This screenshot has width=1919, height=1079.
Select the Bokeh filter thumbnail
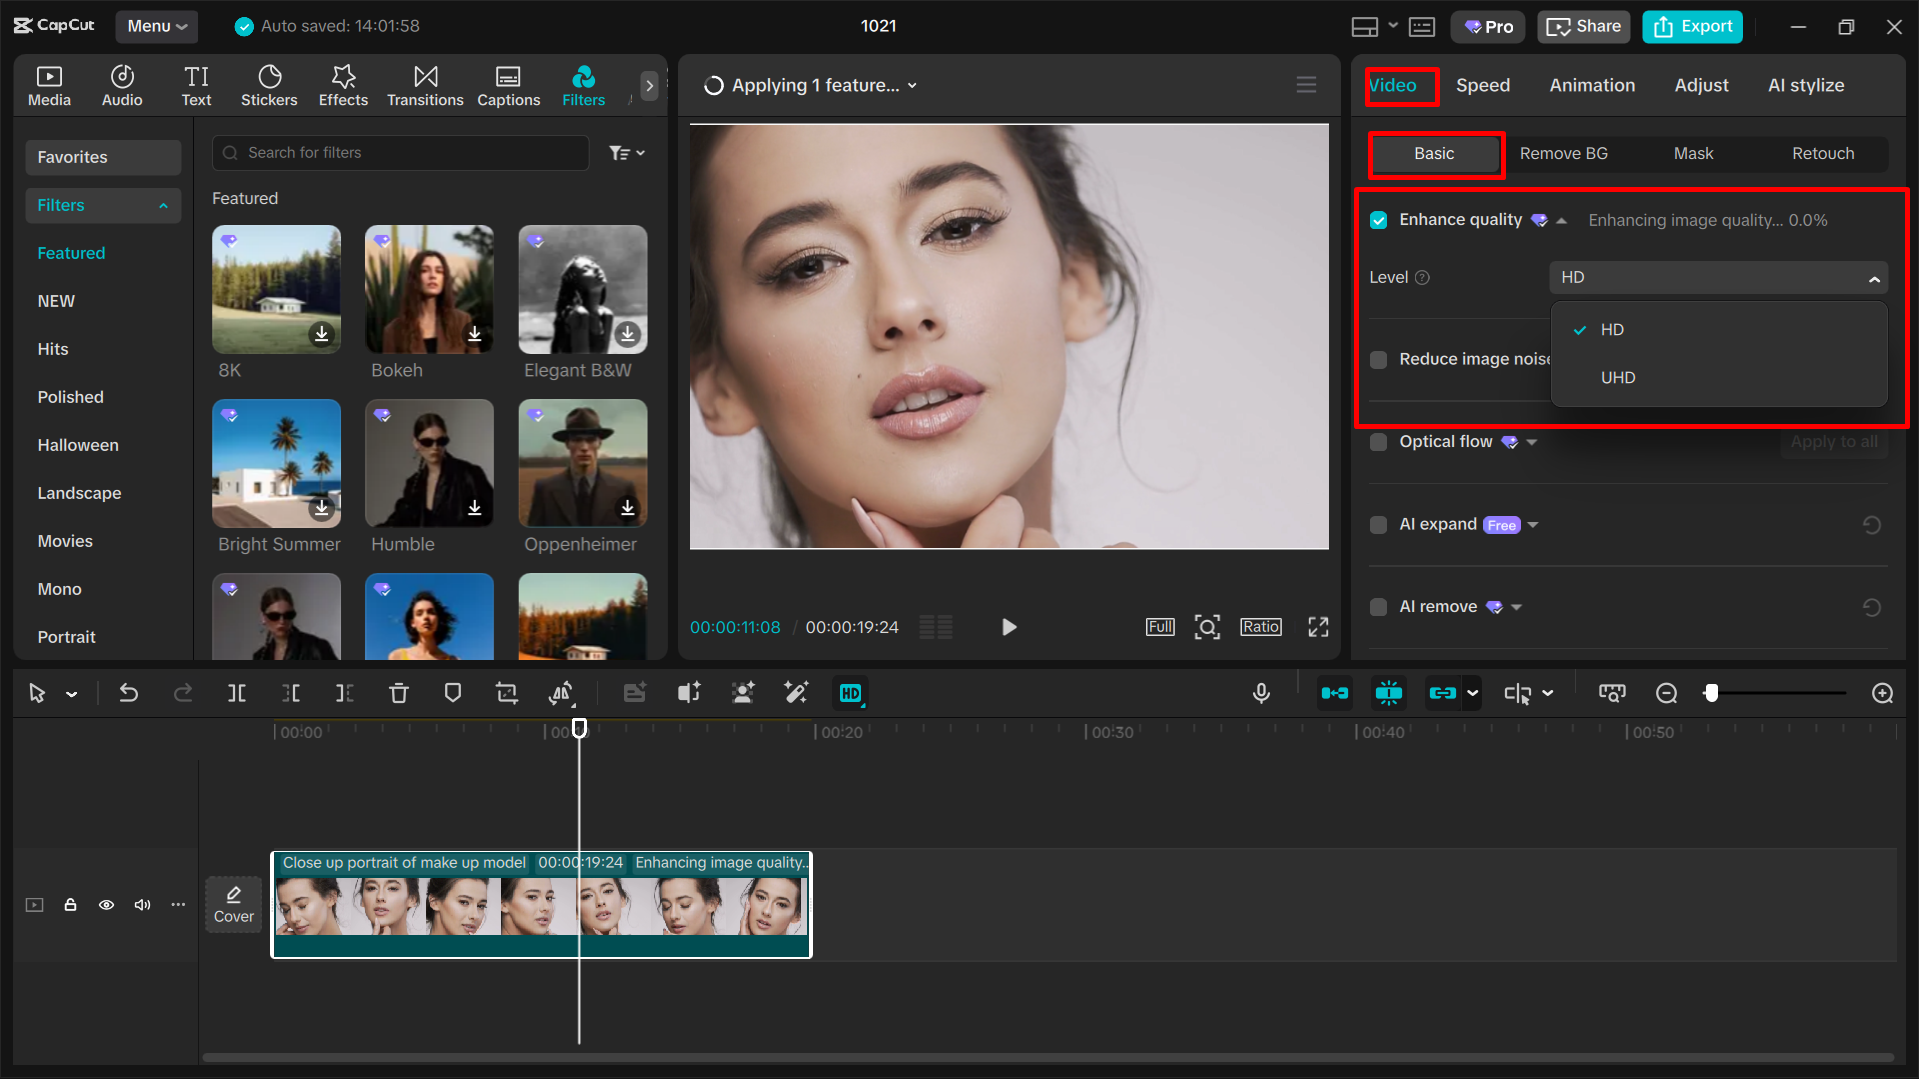[x=428, y=289]
